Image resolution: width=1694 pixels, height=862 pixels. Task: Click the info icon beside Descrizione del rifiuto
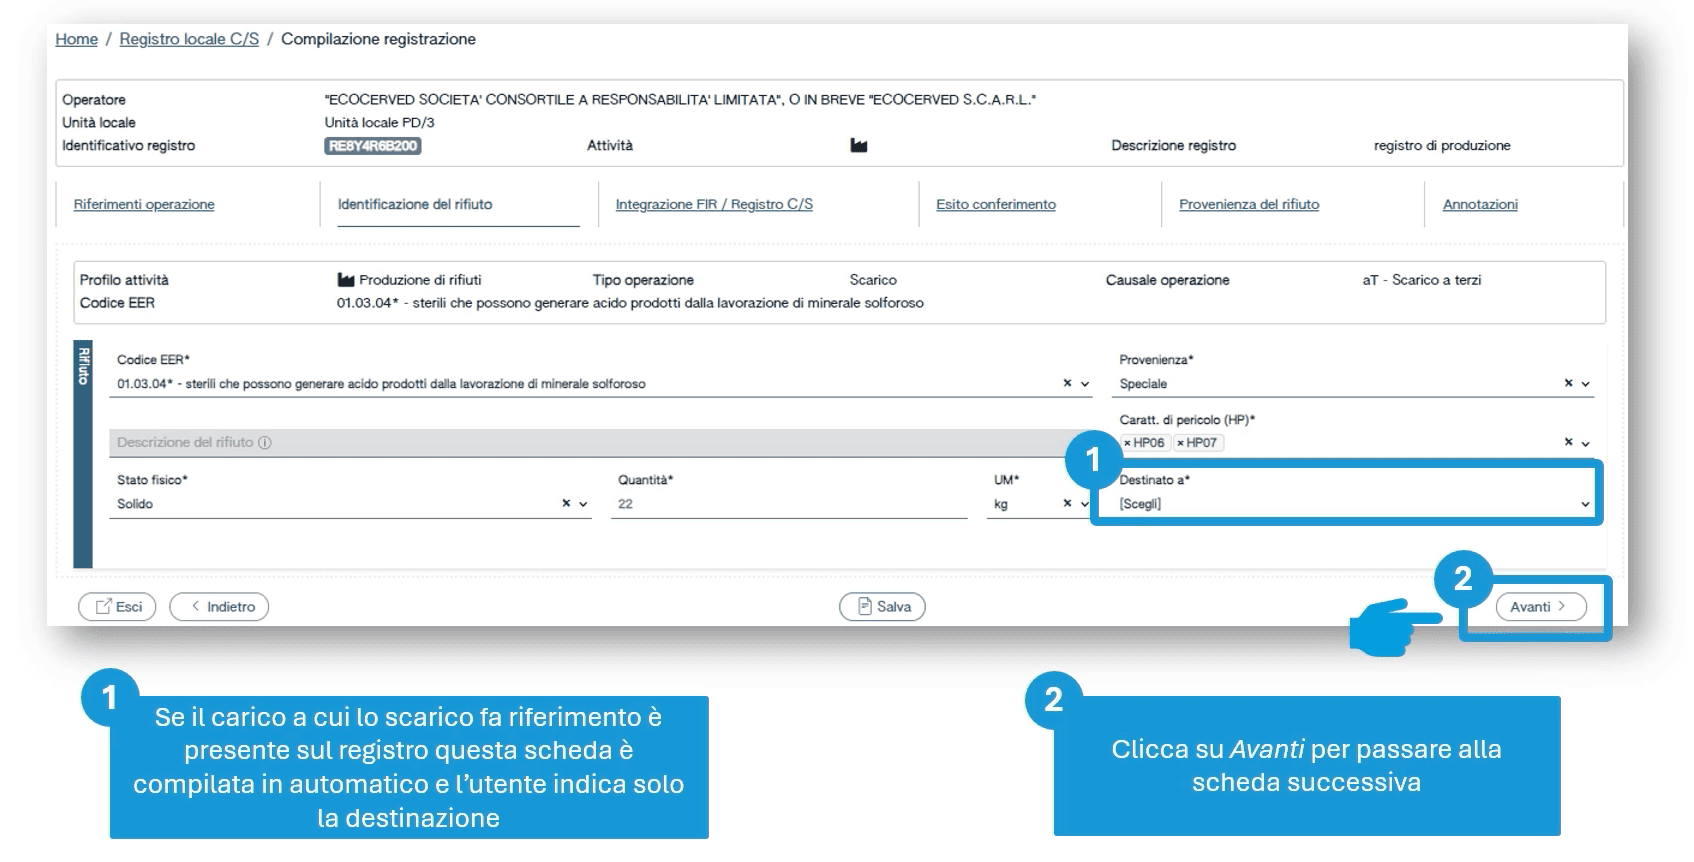pos(265,442)
